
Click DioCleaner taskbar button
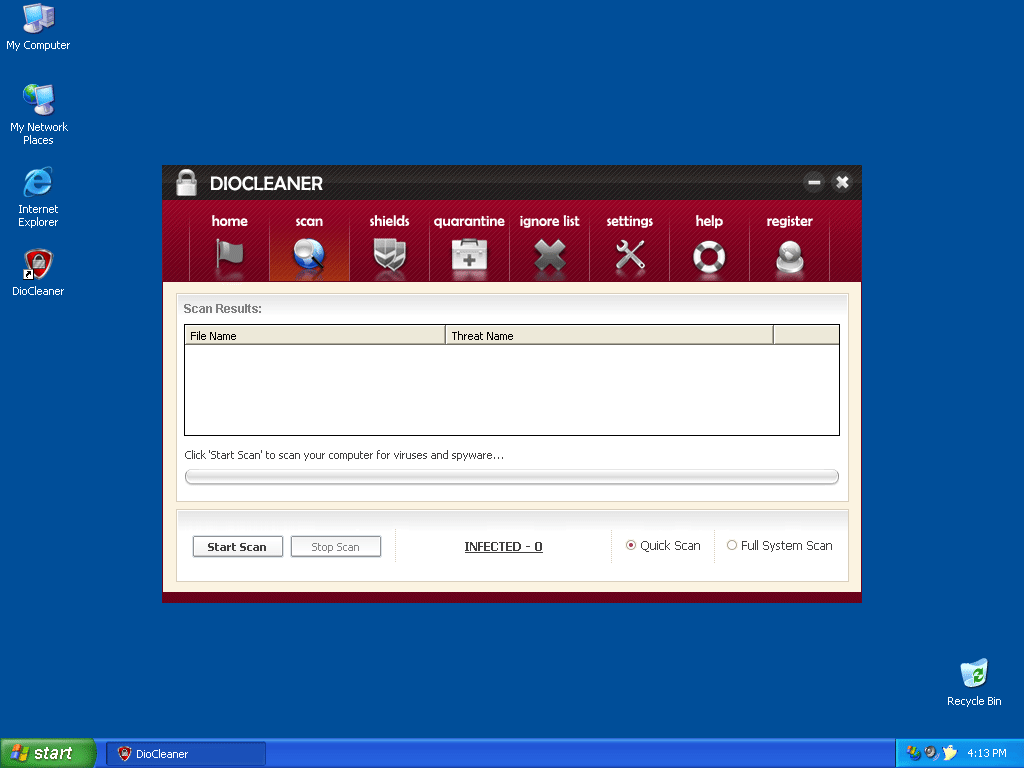pyautogui.click(x=186, y=754)
